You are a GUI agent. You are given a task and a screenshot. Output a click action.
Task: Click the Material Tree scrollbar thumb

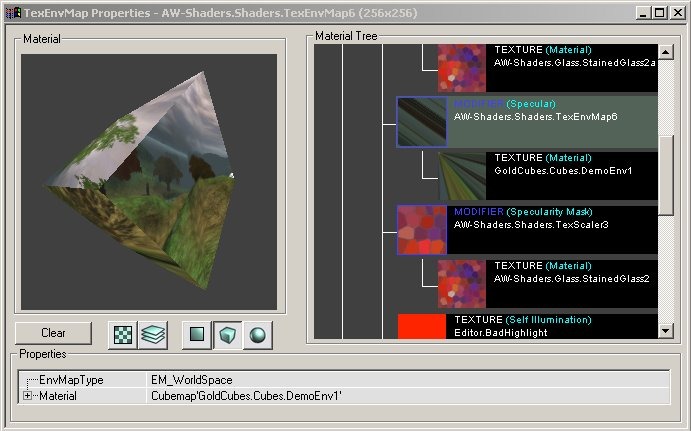[667, 174]
